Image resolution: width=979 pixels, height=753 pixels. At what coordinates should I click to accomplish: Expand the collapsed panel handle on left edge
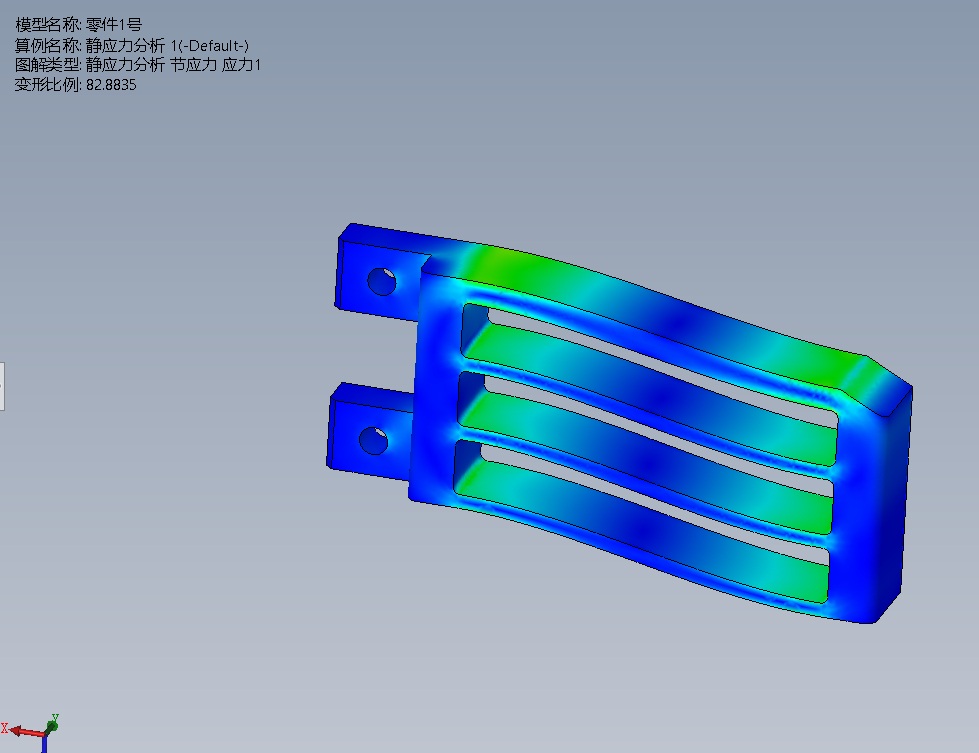point(3,386)
